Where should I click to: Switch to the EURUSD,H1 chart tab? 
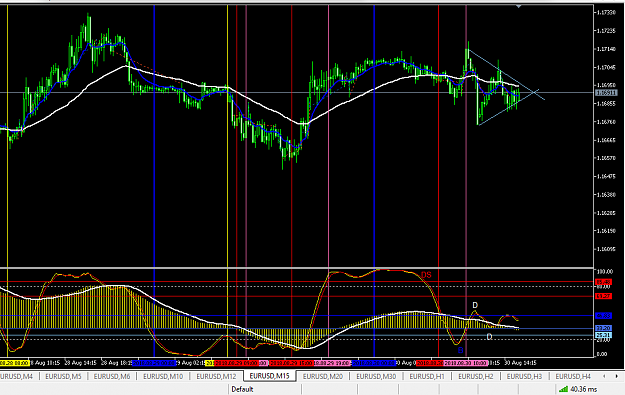tap(427, 376)
